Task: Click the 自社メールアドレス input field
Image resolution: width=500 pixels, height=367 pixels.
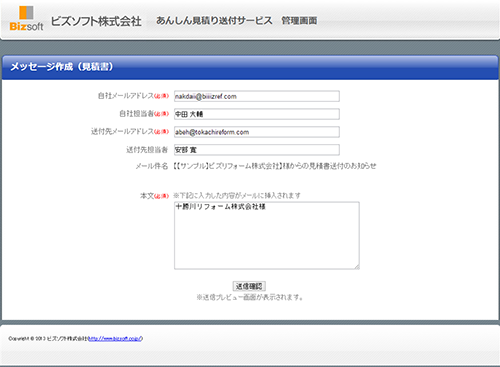Action: click(x=257, y=96)
